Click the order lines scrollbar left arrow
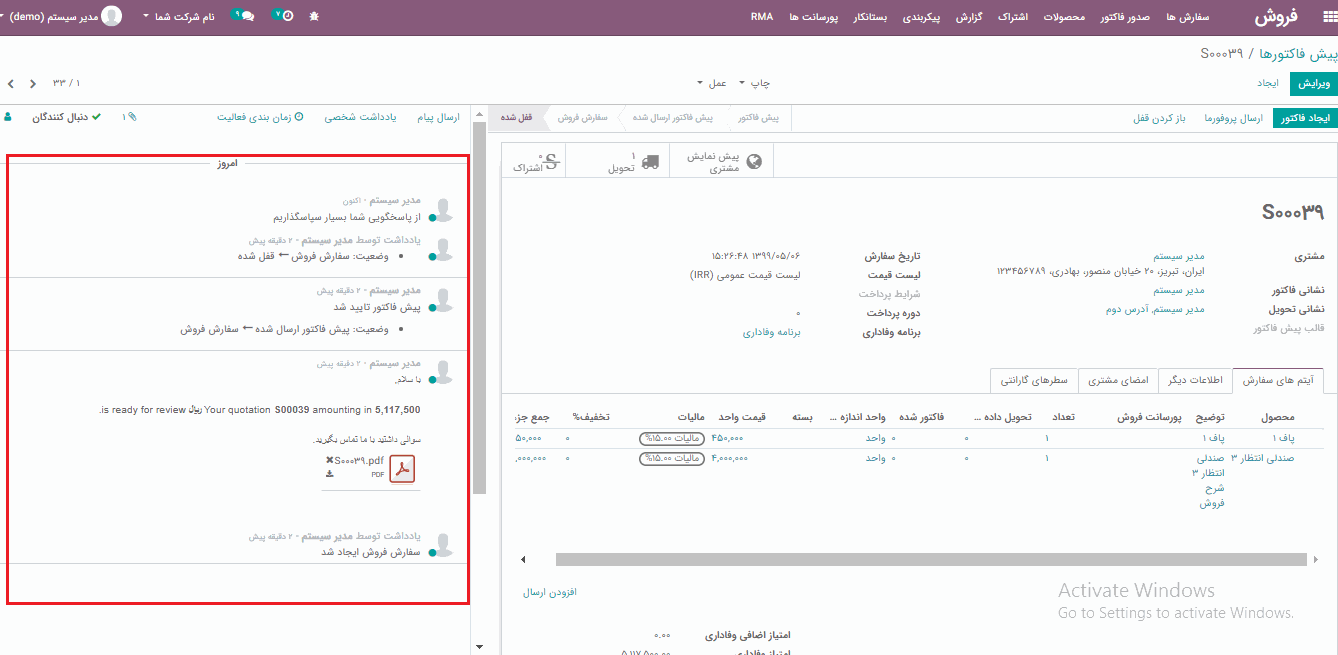Viewport: 1338px width, 655px height. 524,559
